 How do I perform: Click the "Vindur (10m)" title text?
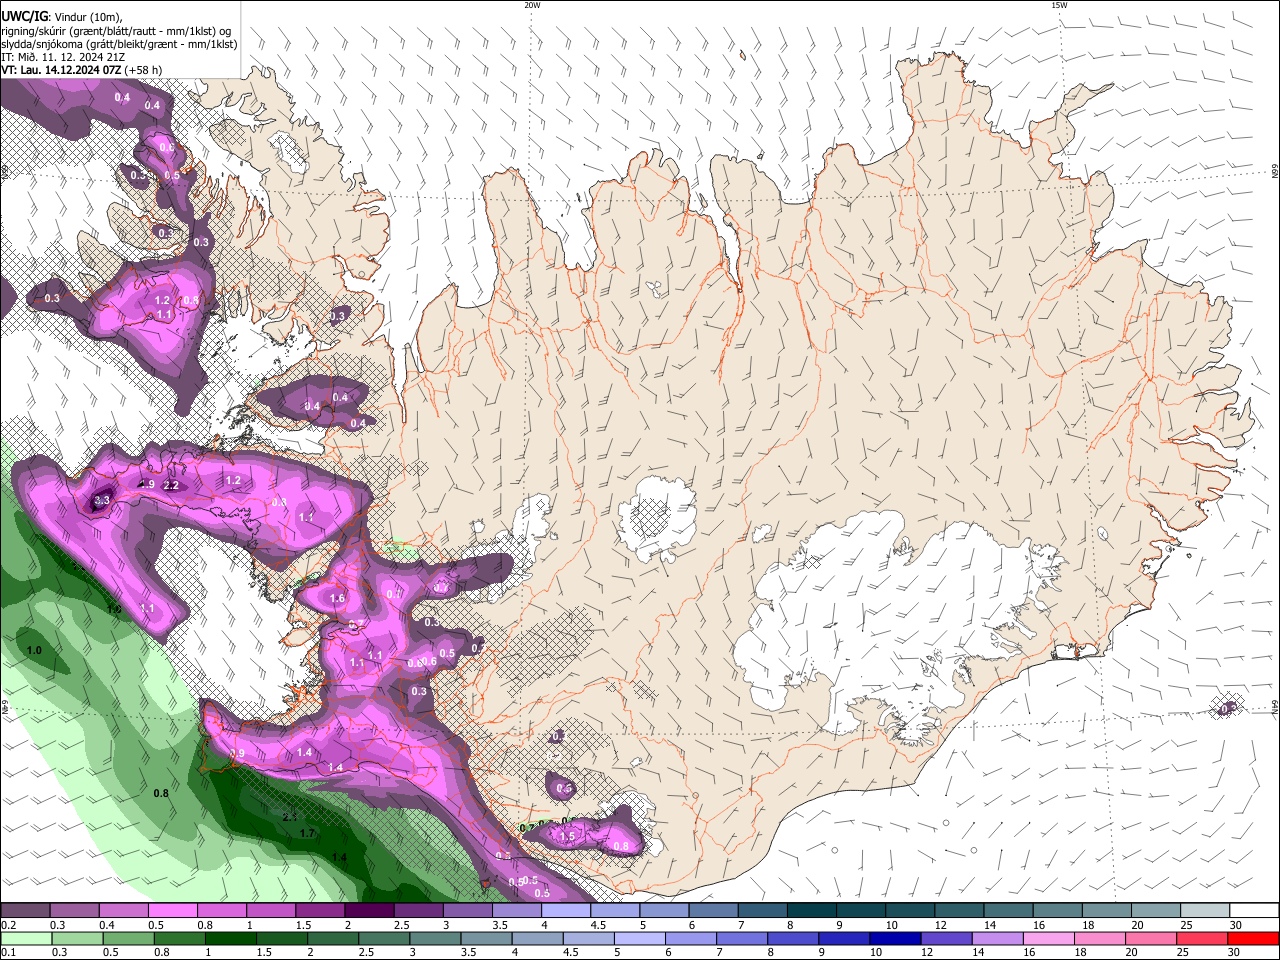(88, 17)
